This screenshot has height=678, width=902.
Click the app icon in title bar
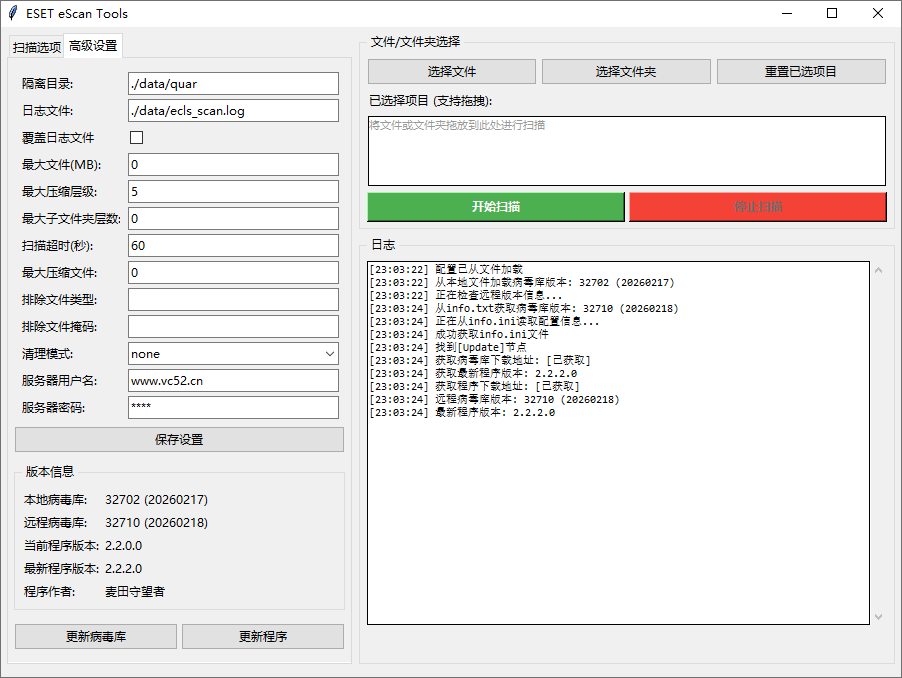point(11,13)
